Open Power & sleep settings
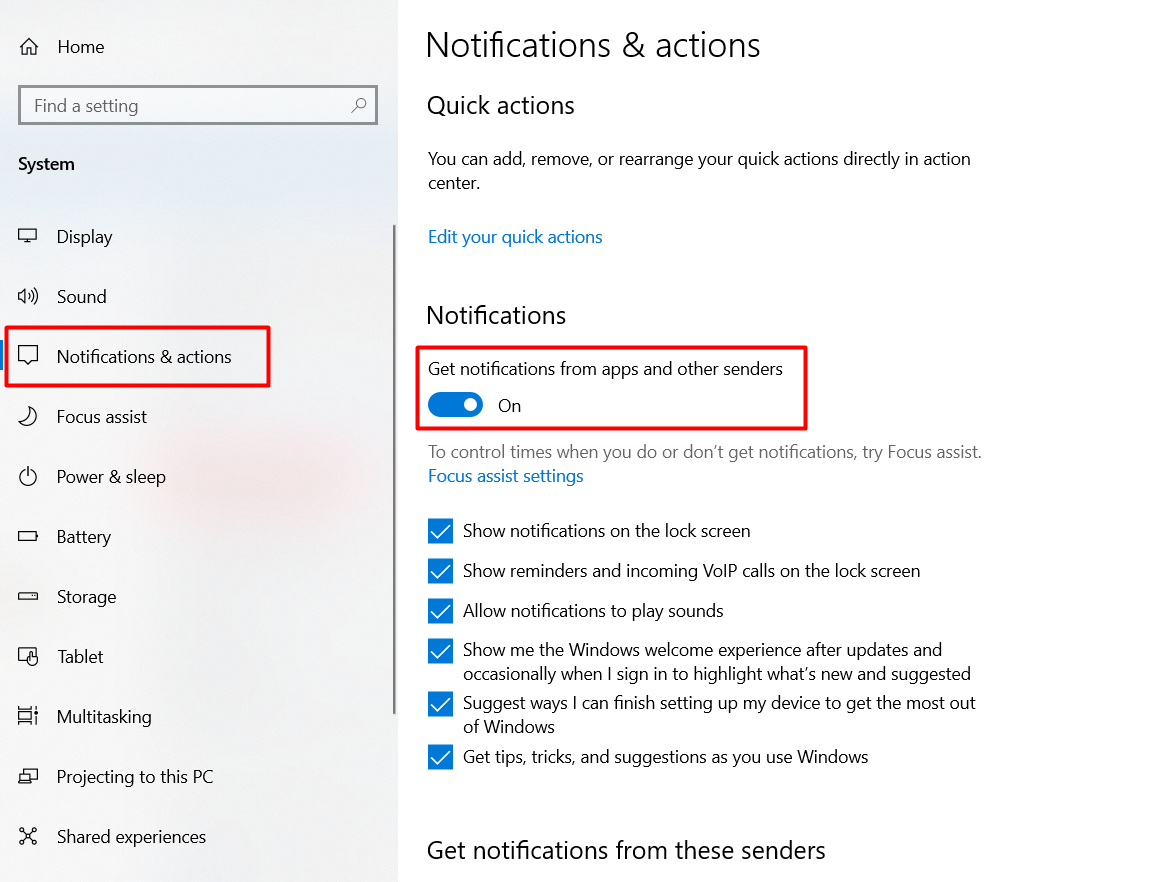Image resolution: width=1175 pixels, height=882 pixels. 111,477
